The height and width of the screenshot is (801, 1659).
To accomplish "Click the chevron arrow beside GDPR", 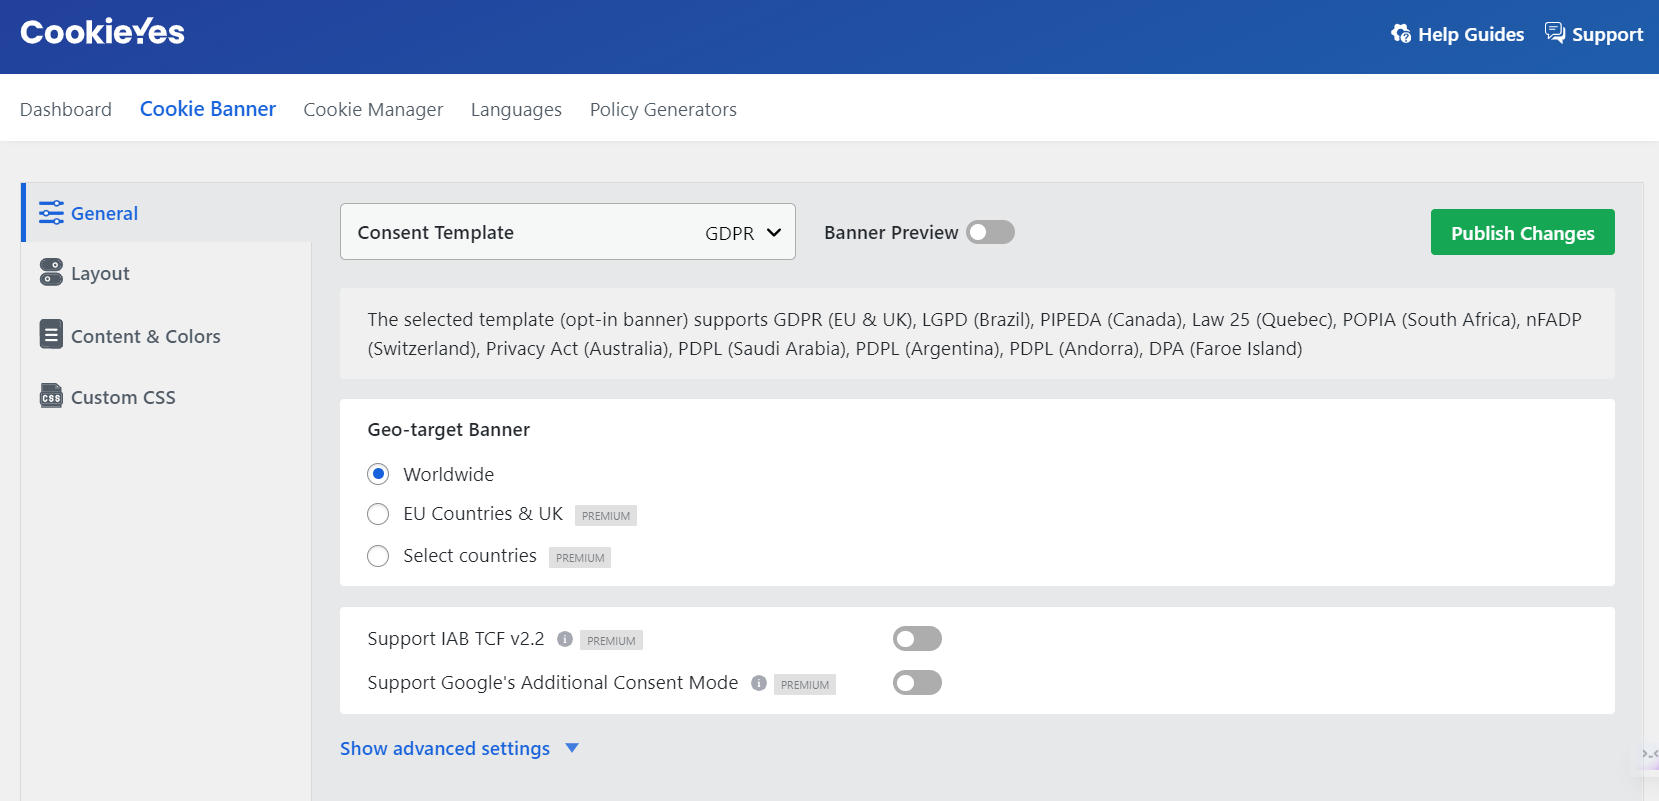I will click(774, 233).
